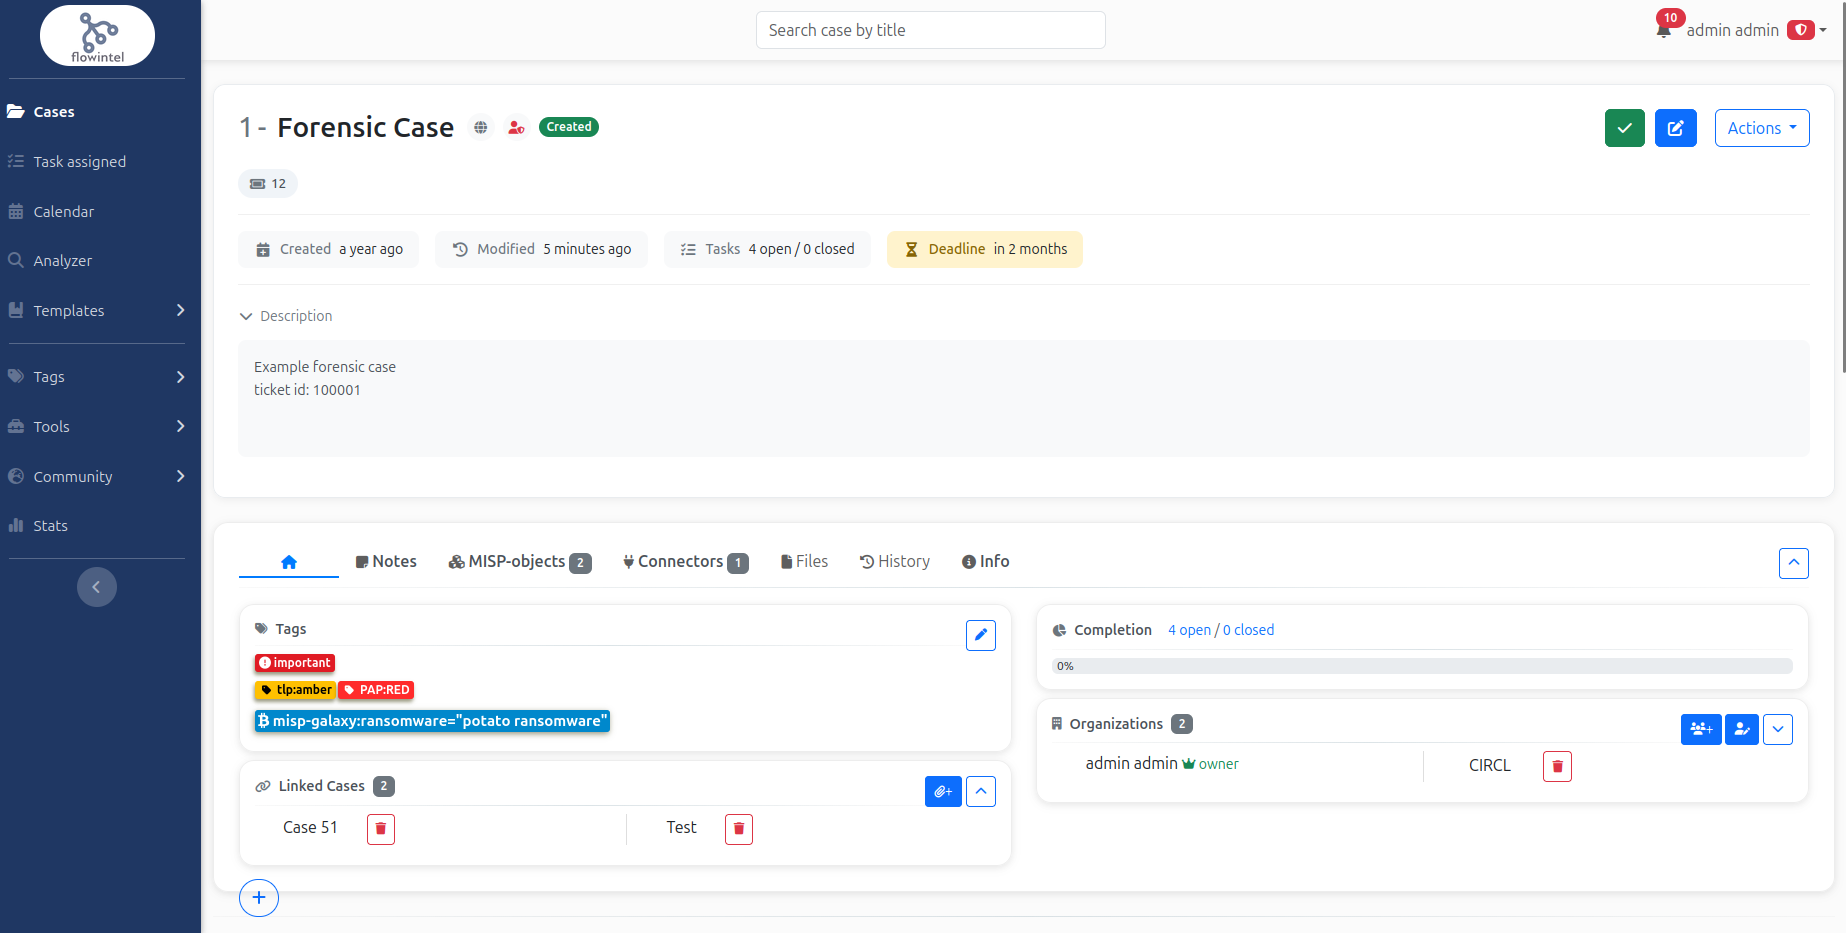1846x933 pixels.
Task: Click the add organizations icon button
Action: (1700, 730)
